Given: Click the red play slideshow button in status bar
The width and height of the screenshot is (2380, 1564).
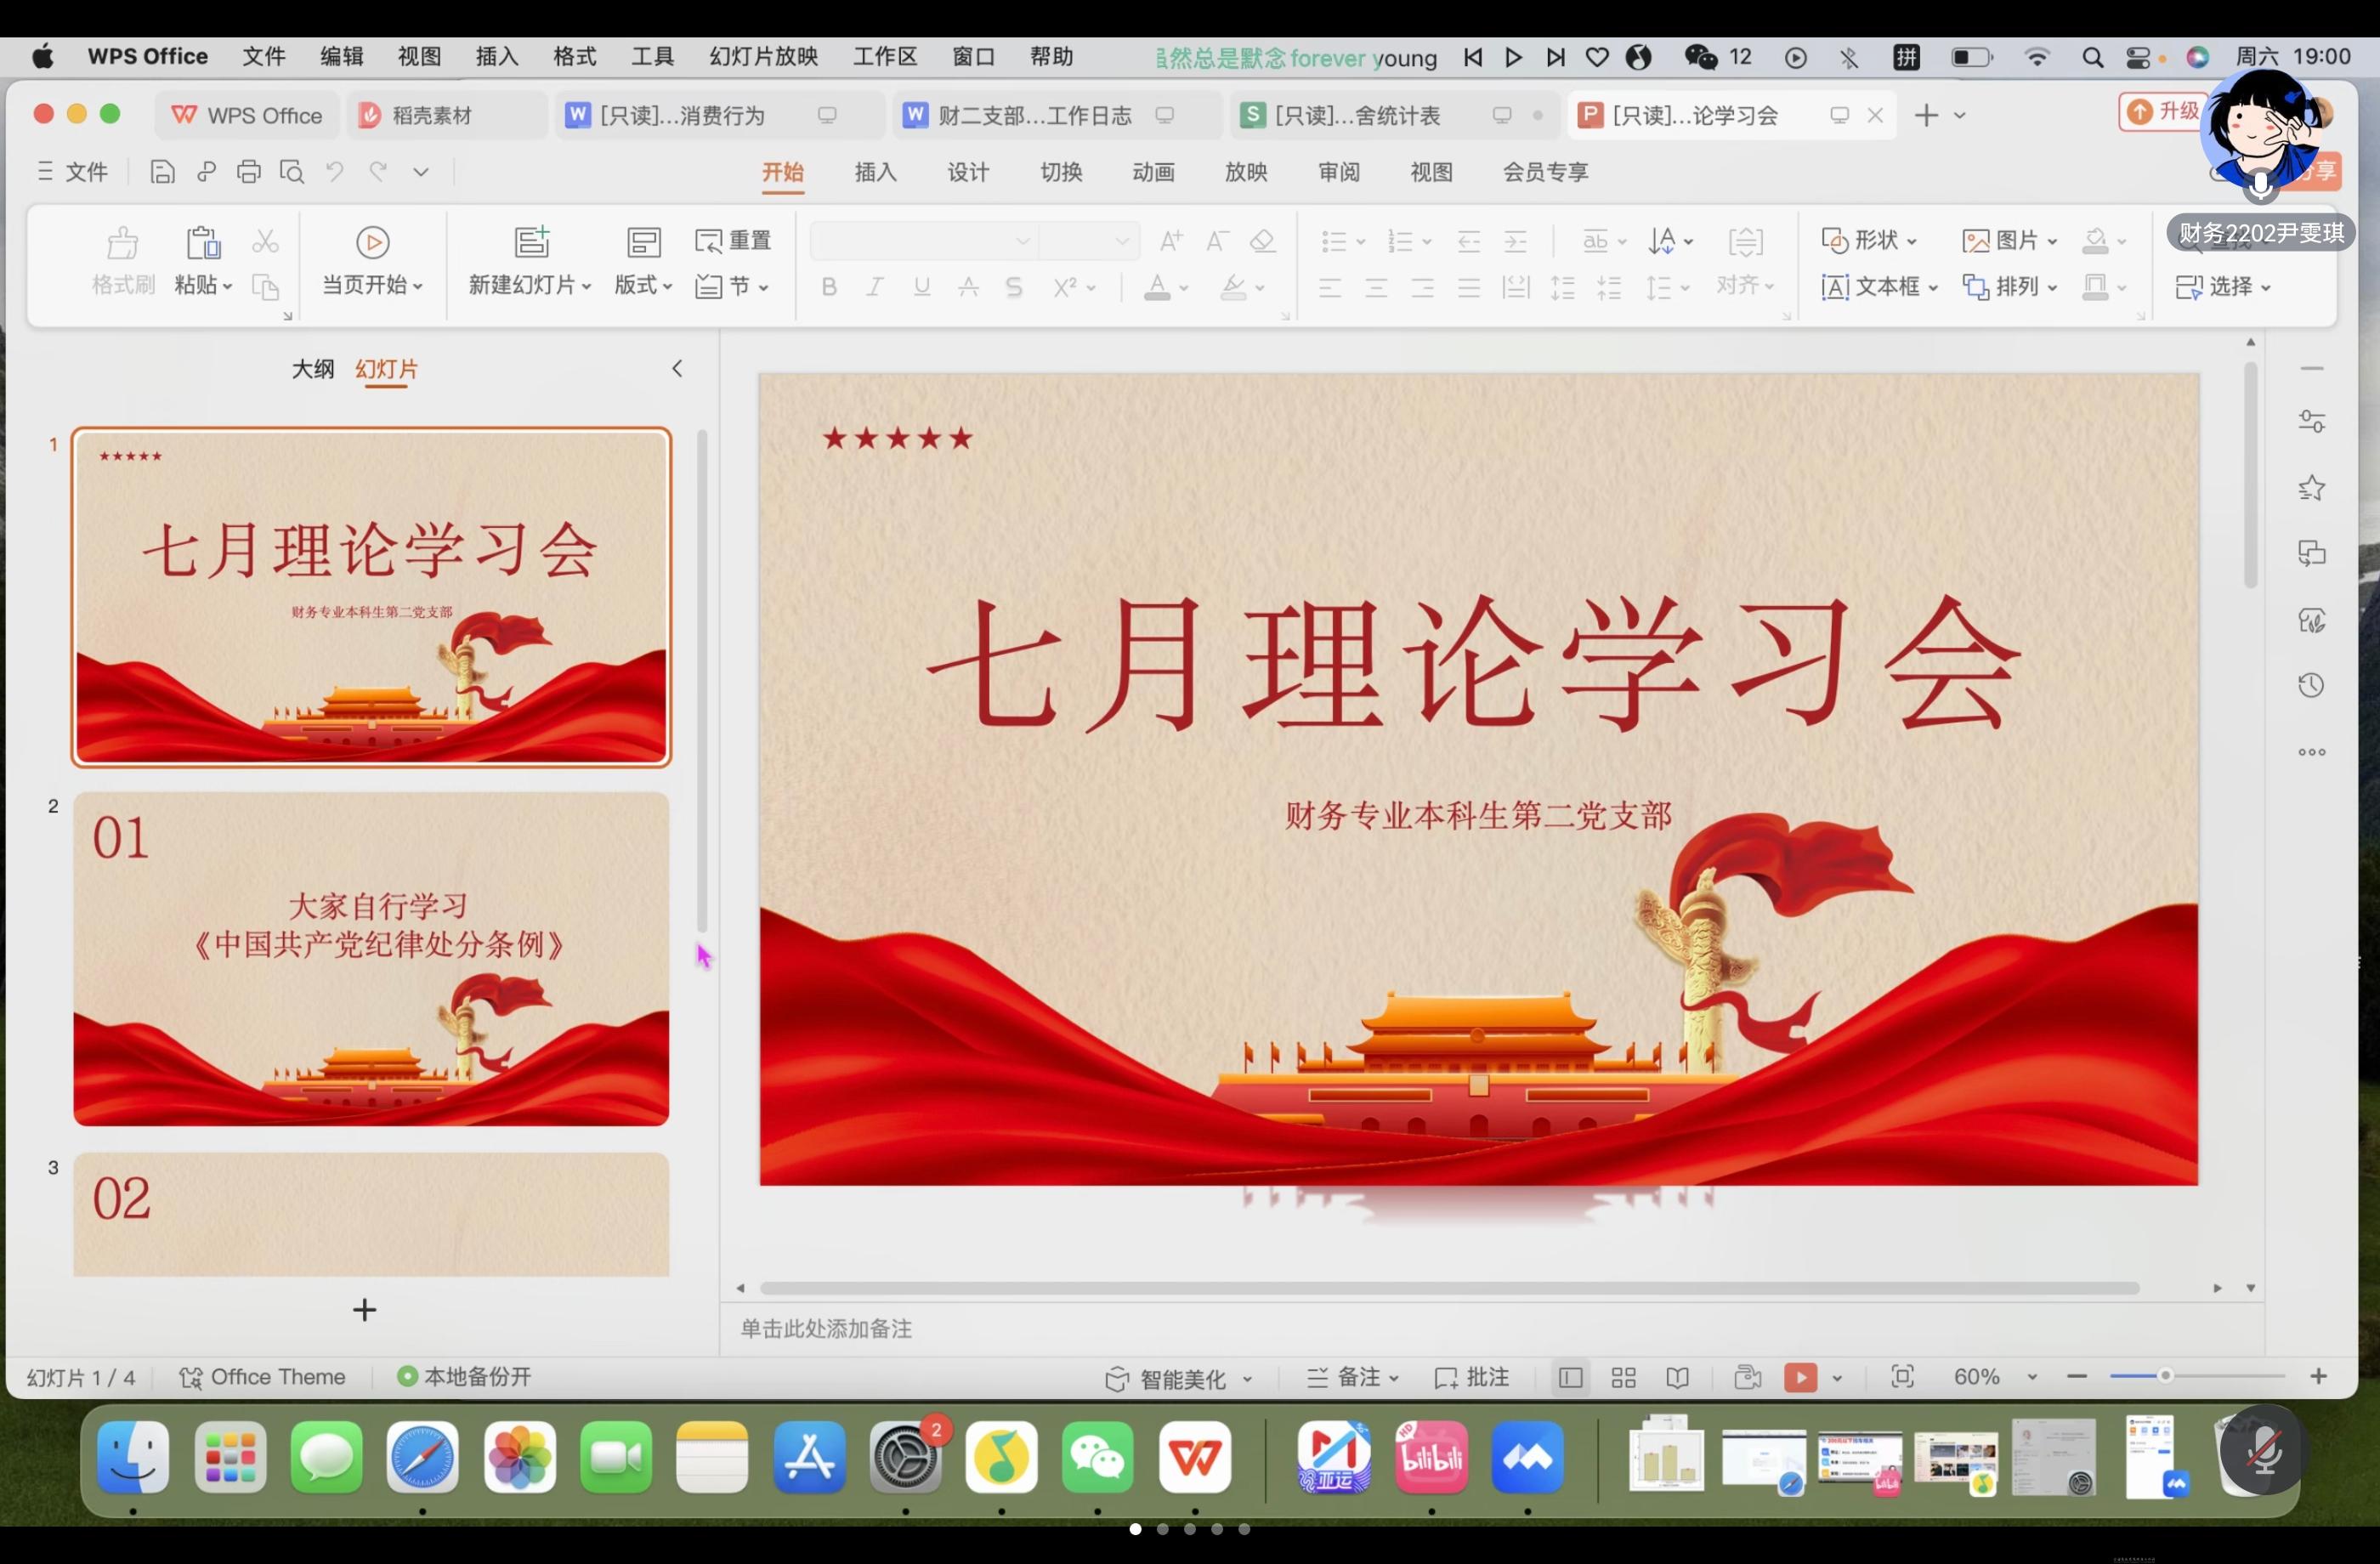Looking at the screenshot, I should coord(1800,1378).
